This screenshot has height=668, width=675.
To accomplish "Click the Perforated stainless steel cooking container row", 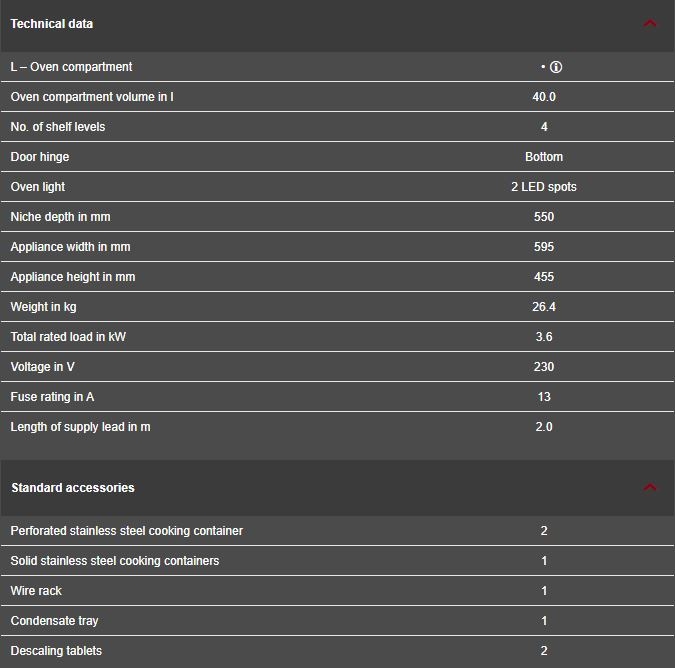I will pyautogui.click(x=338, y=531).
